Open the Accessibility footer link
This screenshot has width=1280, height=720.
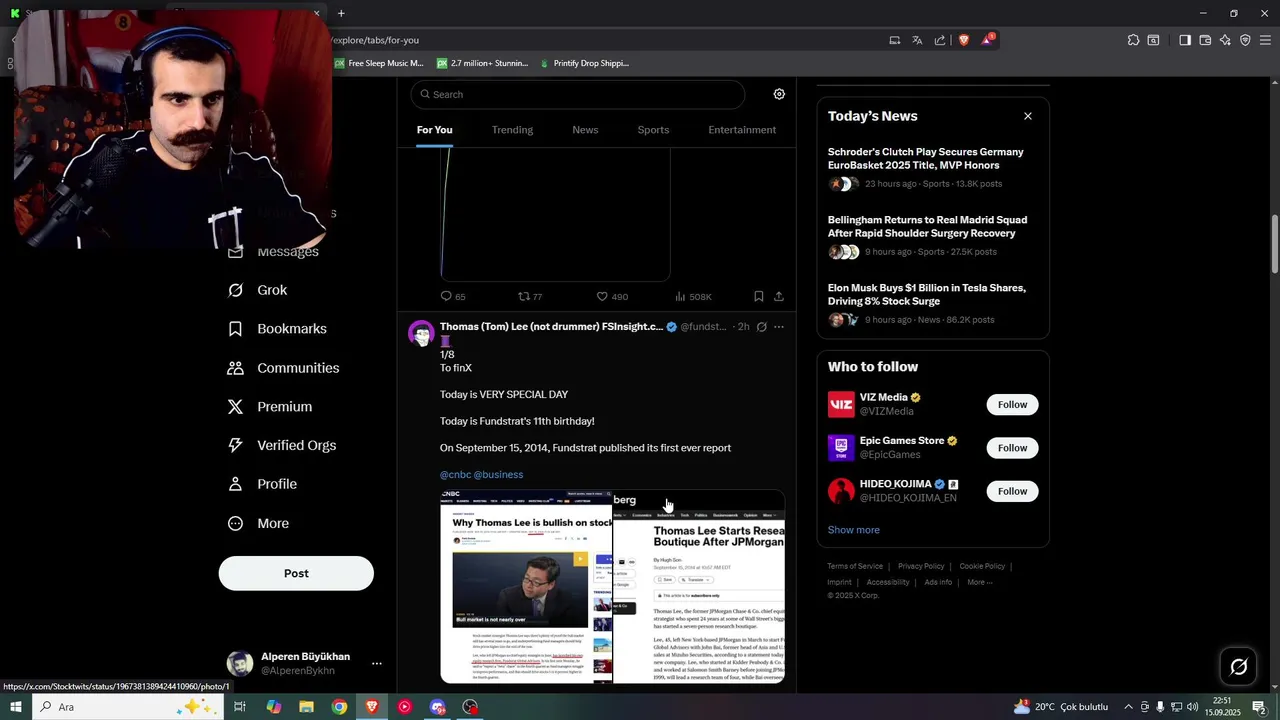(x=888, y=582)
